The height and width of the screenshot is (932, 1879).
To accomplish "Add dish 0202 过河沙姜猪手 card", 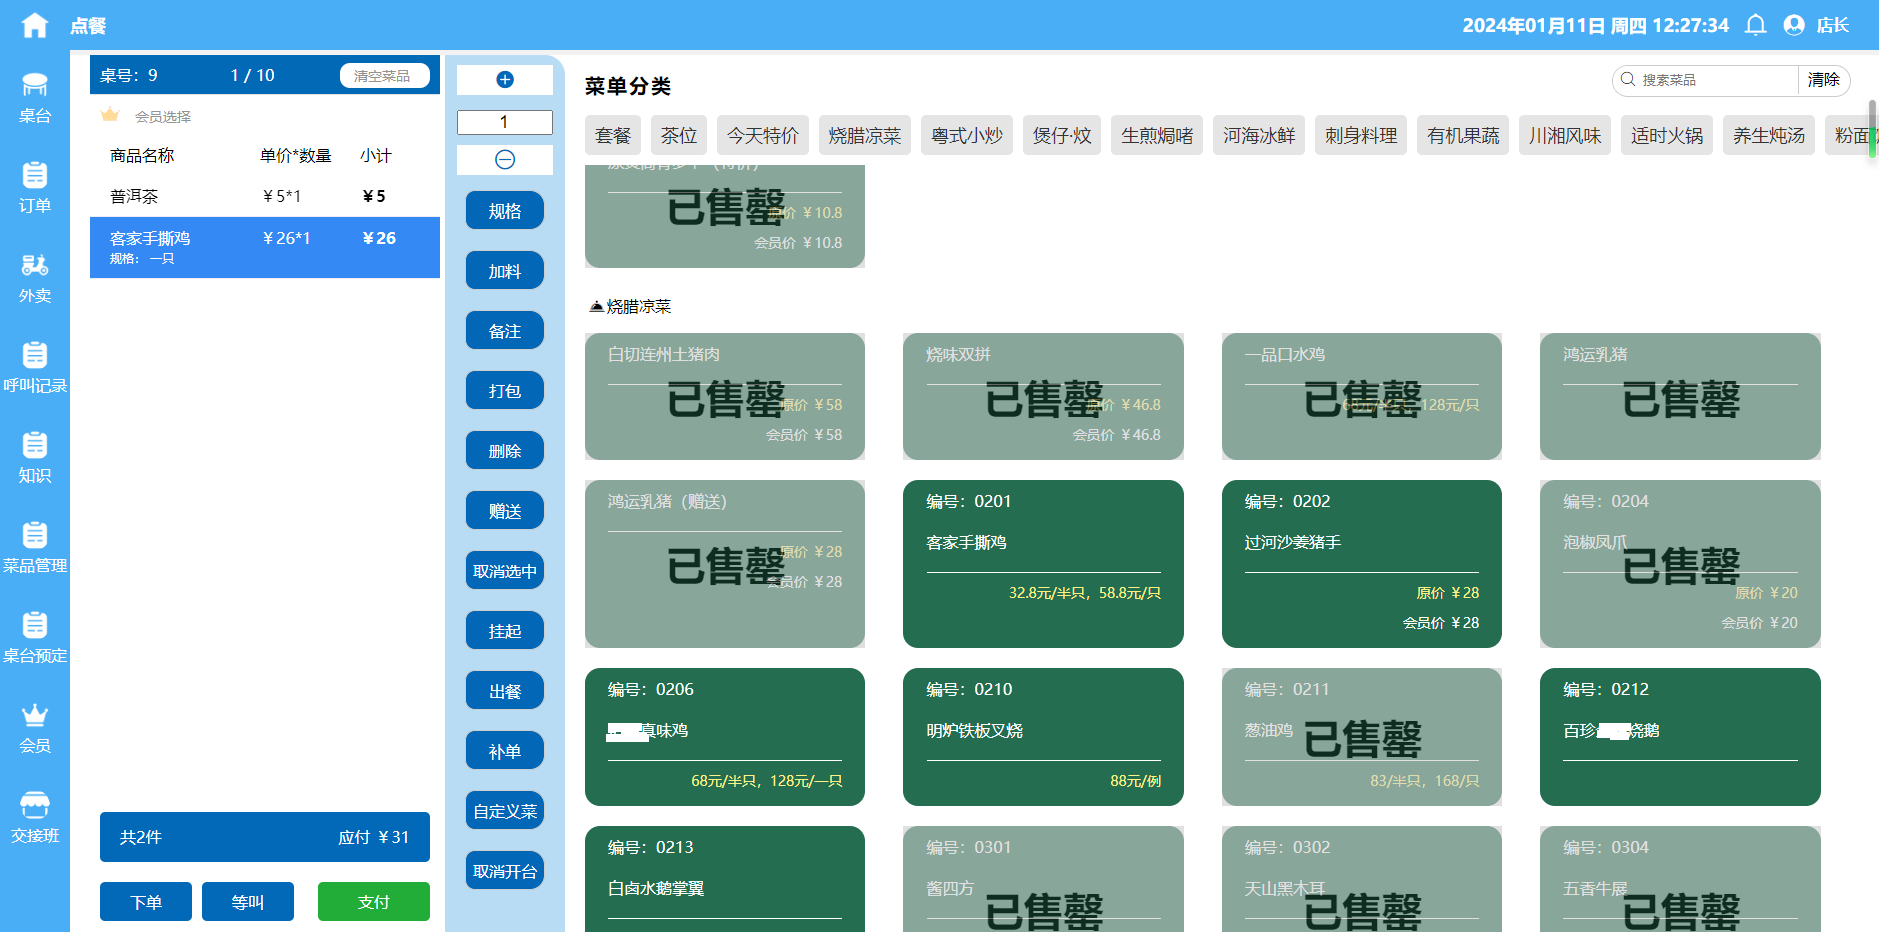I will 1362,564.
